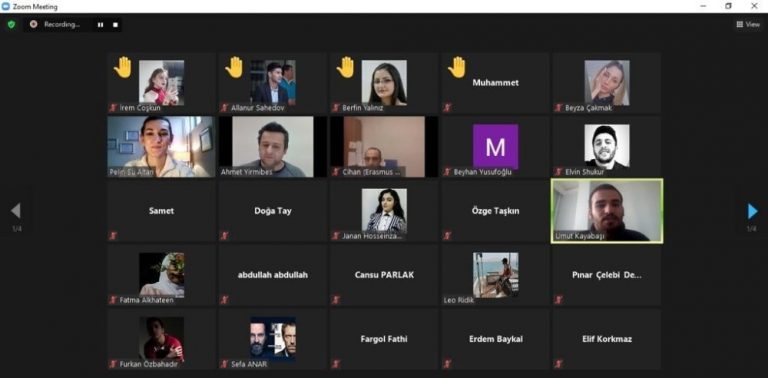This screenshot has height=378, width=768.
Task: Click muted microphone icon on Sefa ANAR
Action: [x=224, y=364]
